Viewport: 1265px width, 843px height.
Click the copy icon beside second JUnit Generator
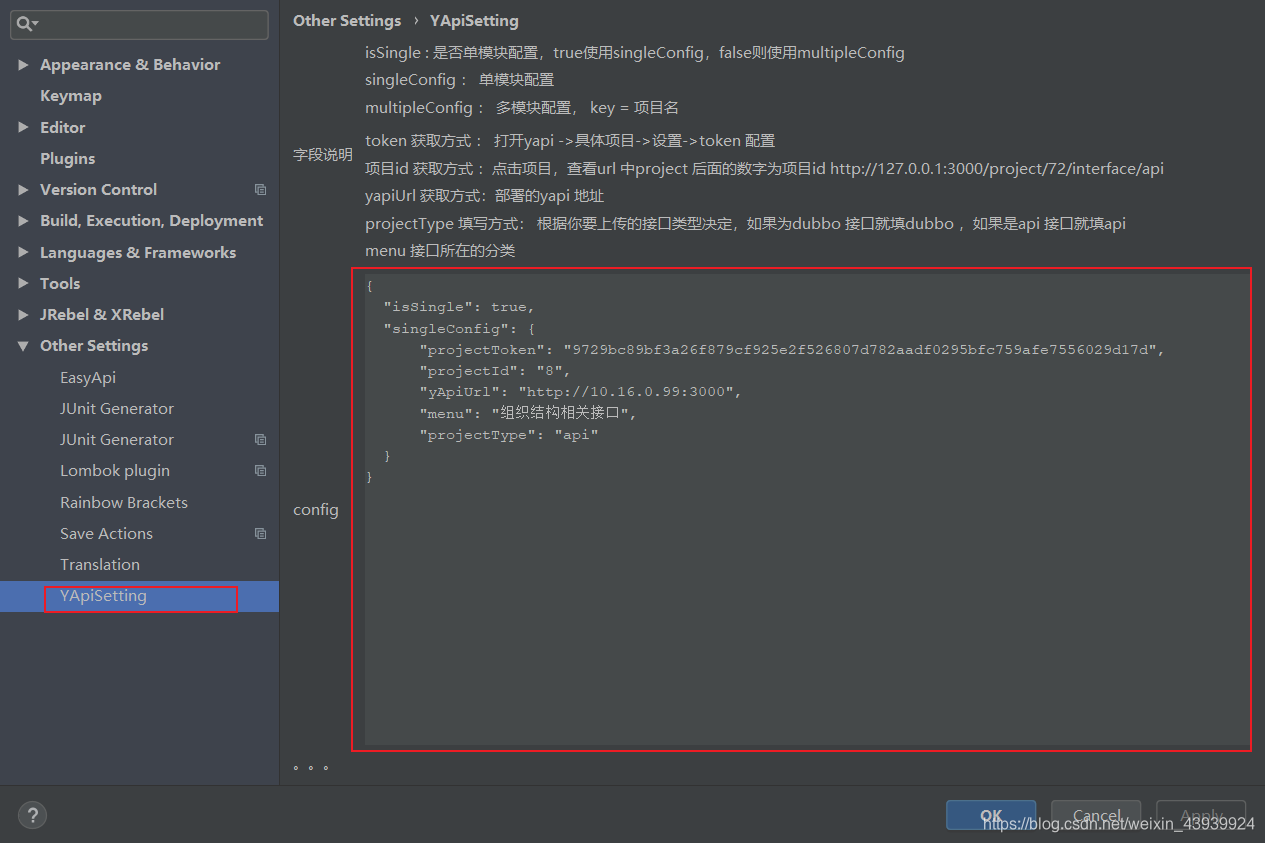point(260,440)
